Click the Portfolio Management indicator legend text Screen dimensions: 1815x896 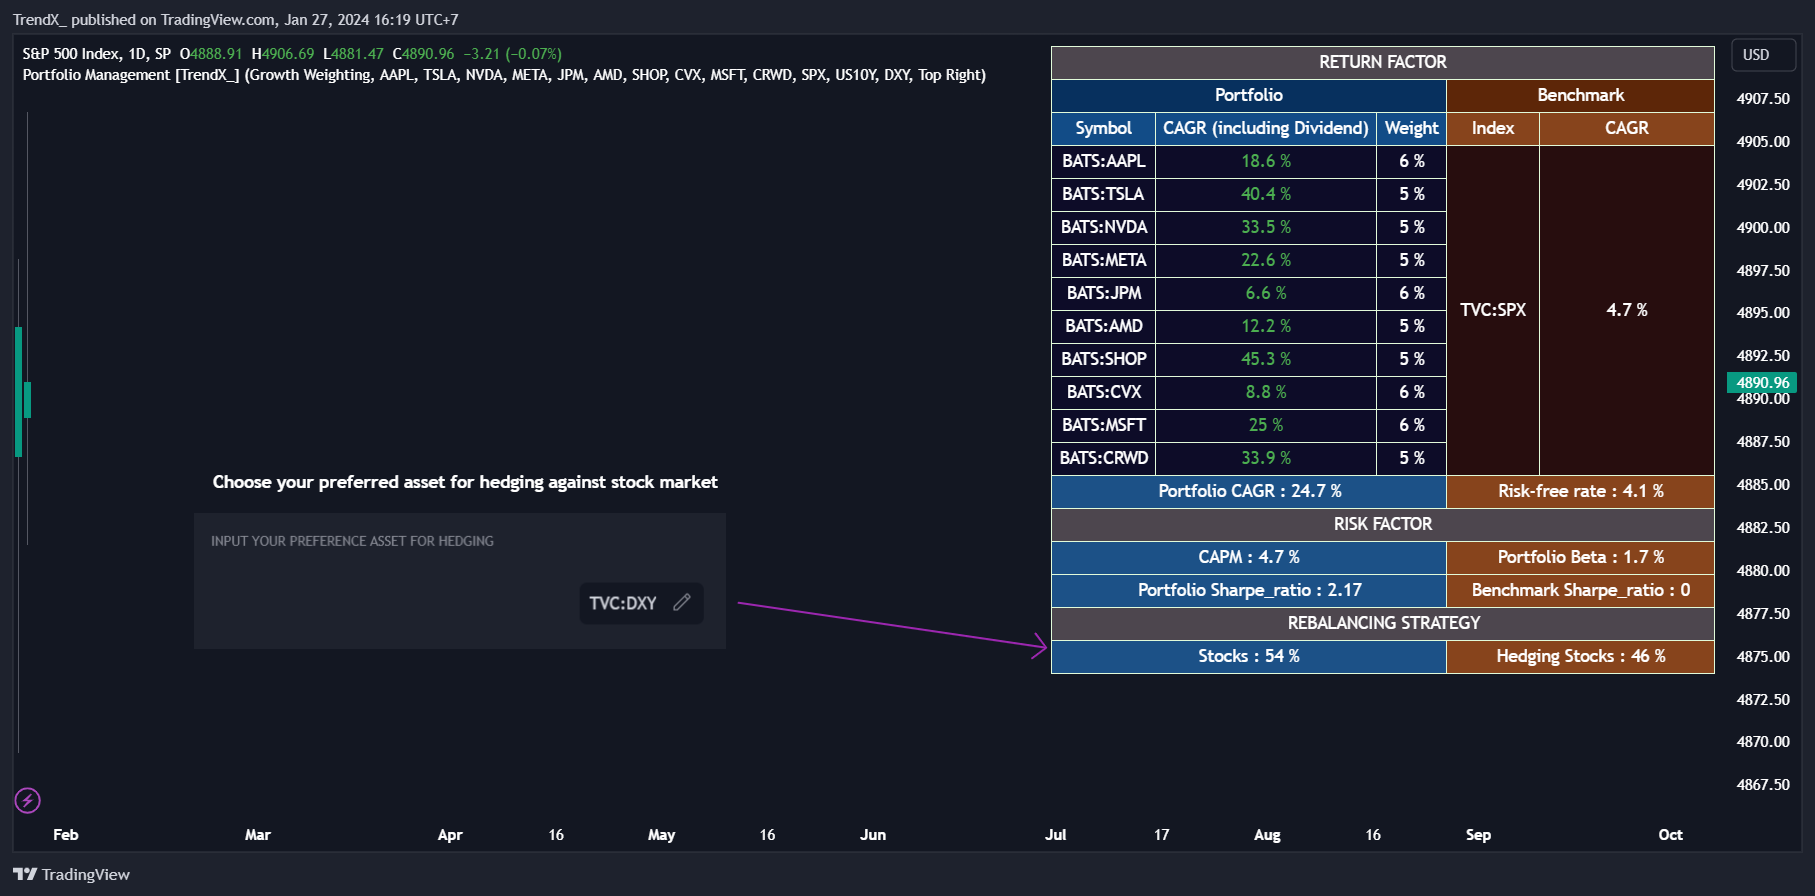tap(504, 75)
